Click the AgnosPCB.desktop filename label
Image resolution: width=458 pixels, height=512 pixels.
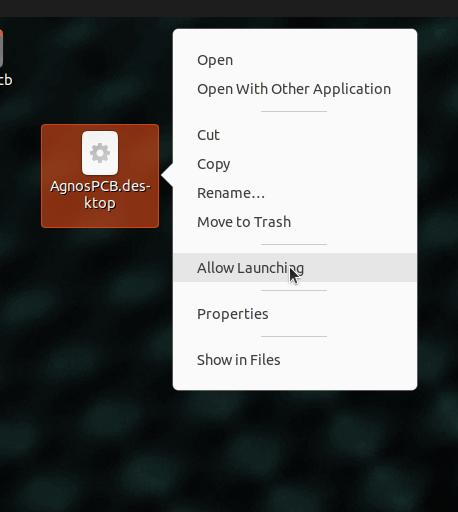coord(100,195)
